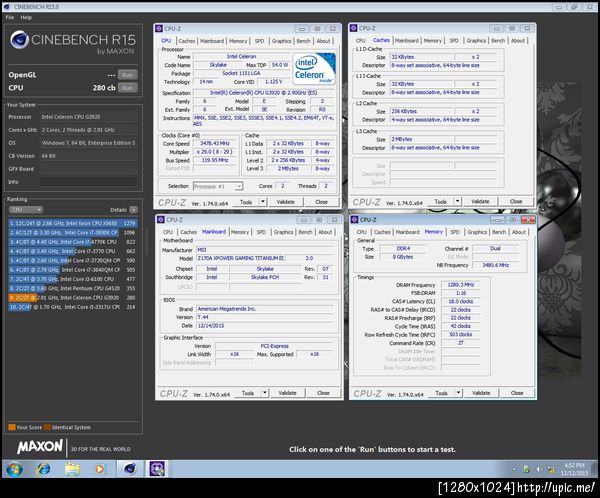Open Tools dropdown arrow in bottom-right CPU-Z
Image resolution: width=600 pixels, height=498 pixels.
(x=459, y=393)
